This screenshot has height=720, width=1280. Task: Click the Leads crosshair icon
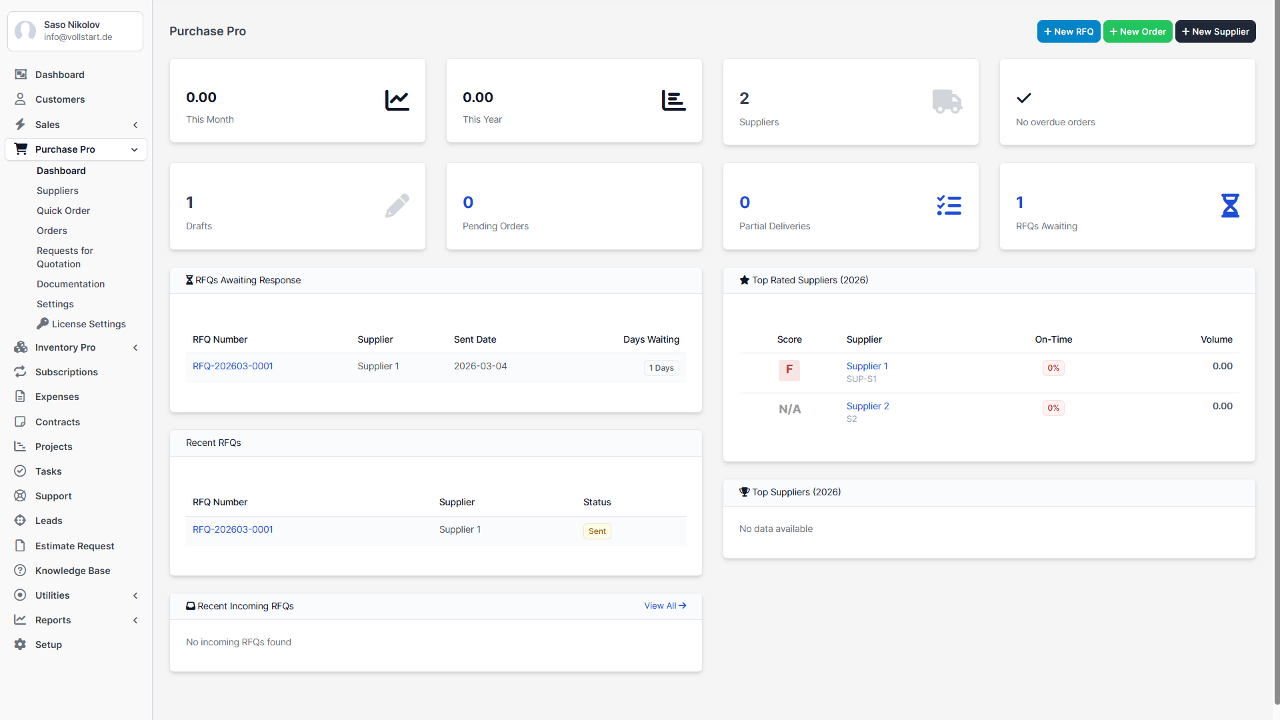tap(20, 521)
